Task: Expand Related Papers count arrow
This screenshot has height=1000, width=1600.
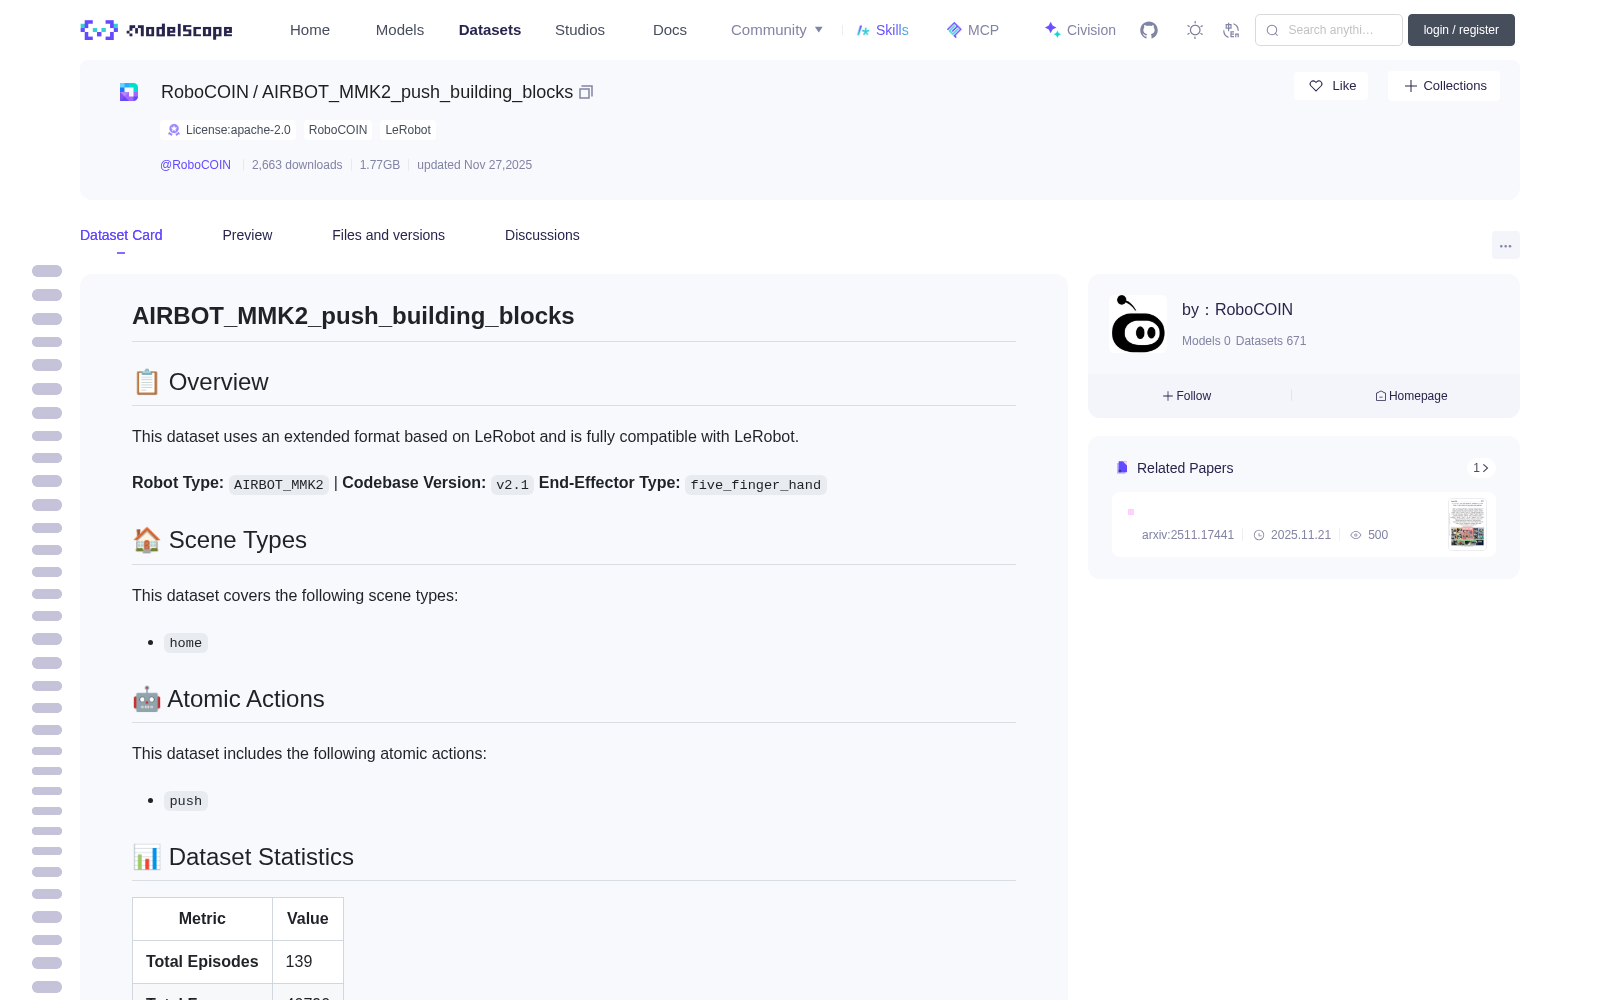Action: 1481,468
